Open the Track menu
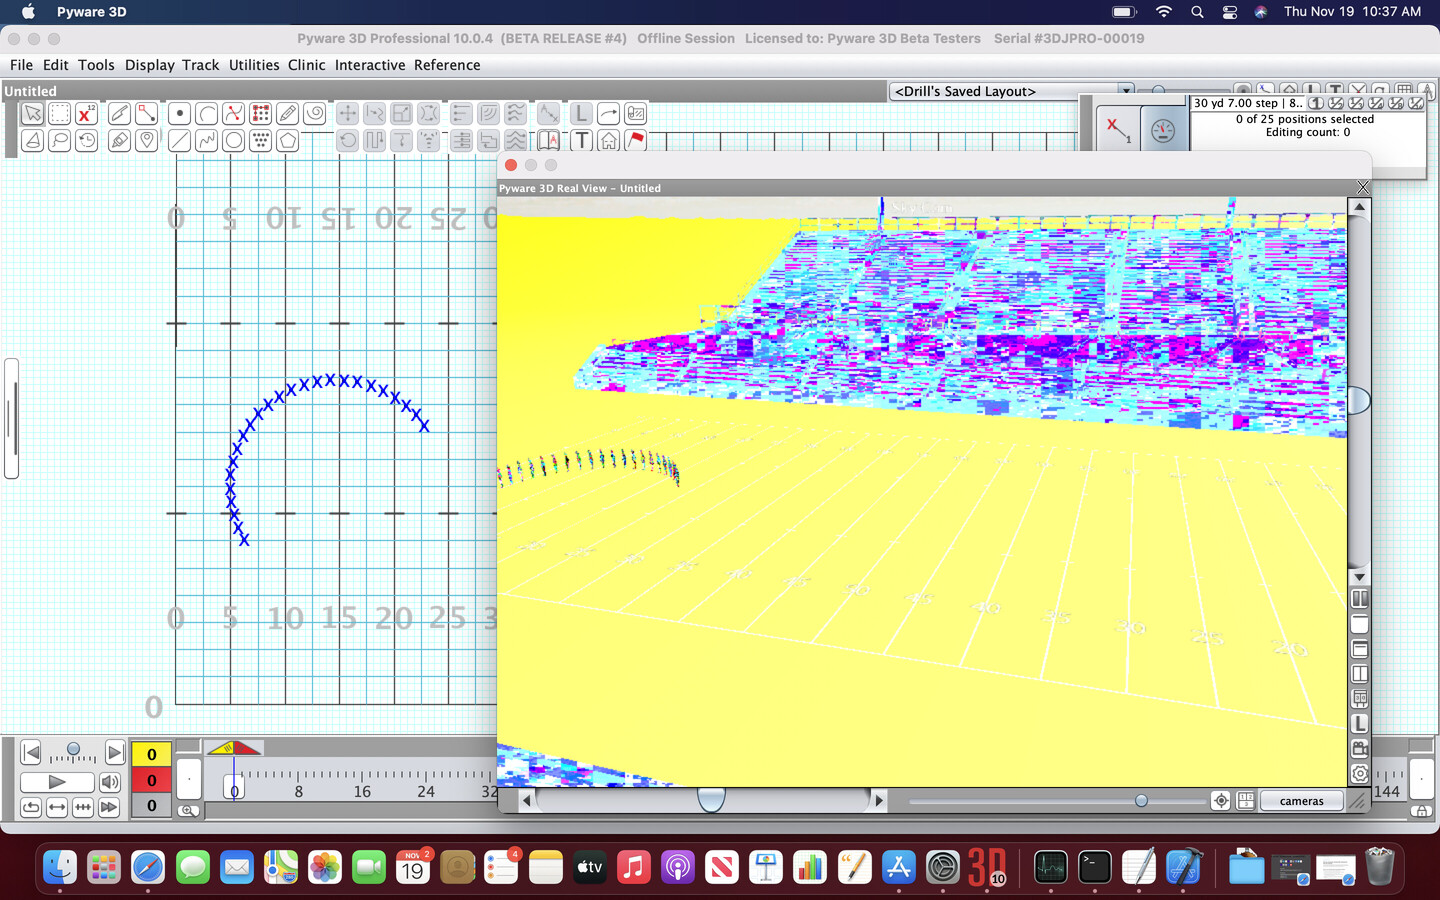This screenshot has height=900, width=1440. coord(200,65)
